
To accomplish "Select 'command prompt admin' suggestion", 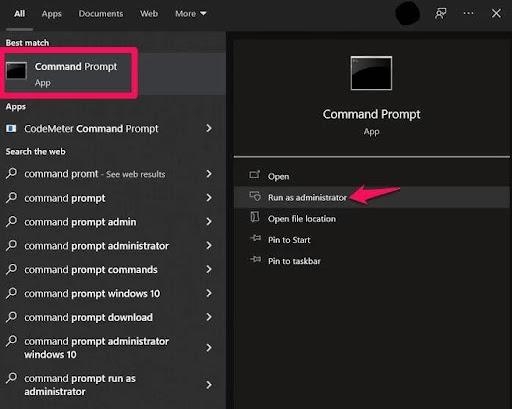I will 113,222.
